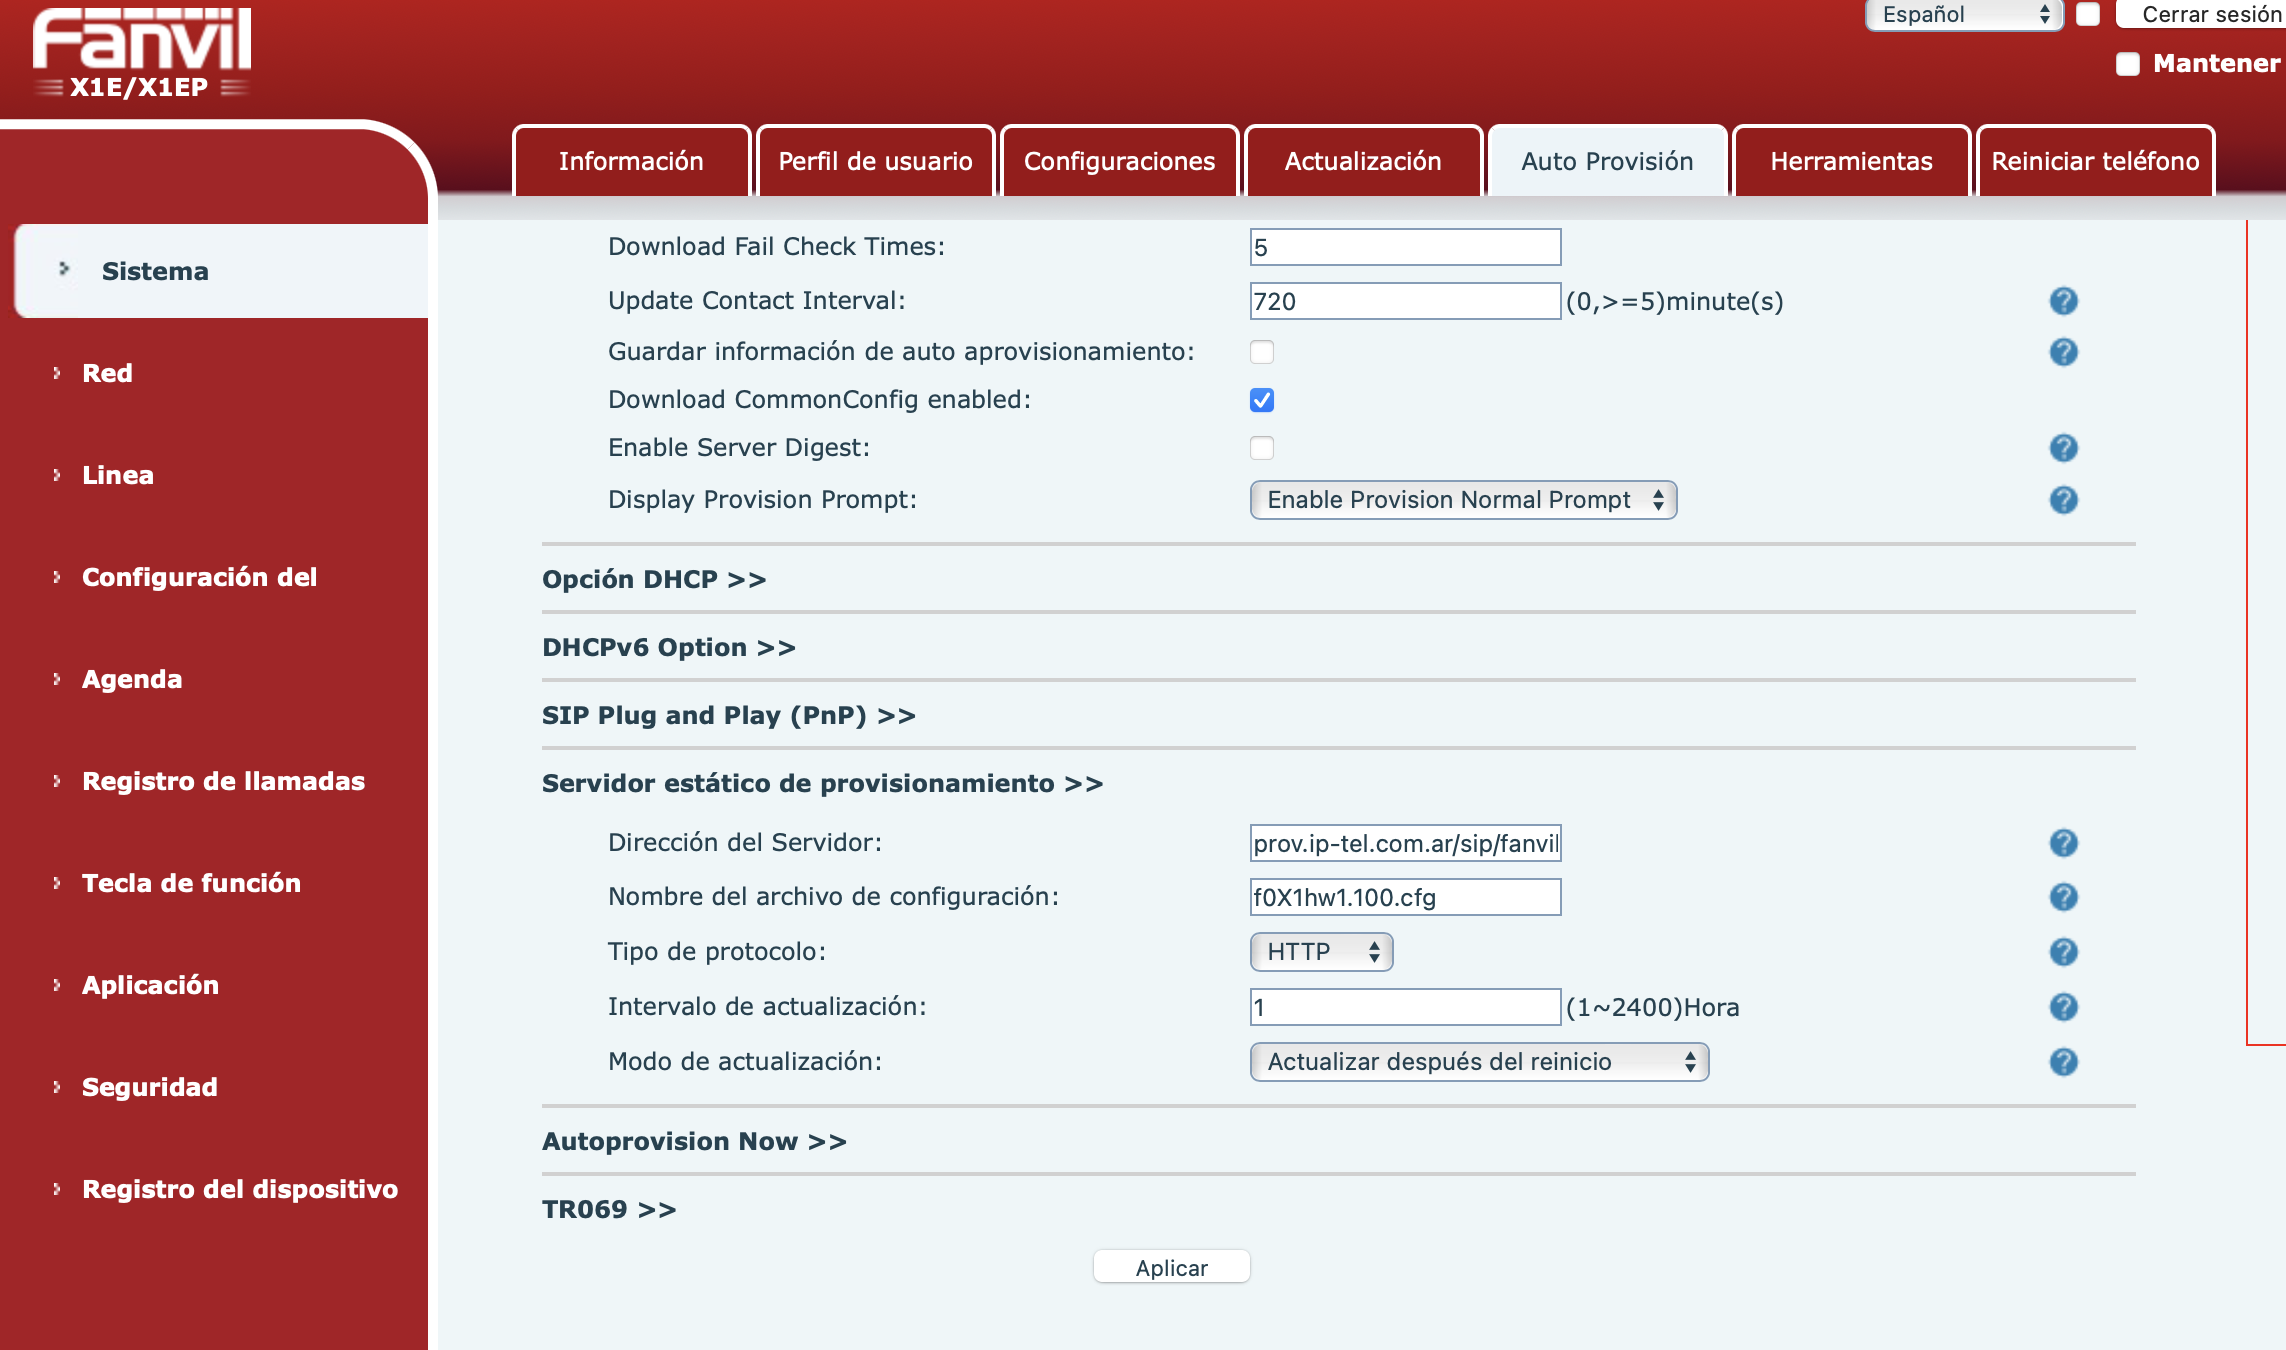Open Agenda in the sidebar
This screenshot has width=2286, height=1350.
coord(132,679)
